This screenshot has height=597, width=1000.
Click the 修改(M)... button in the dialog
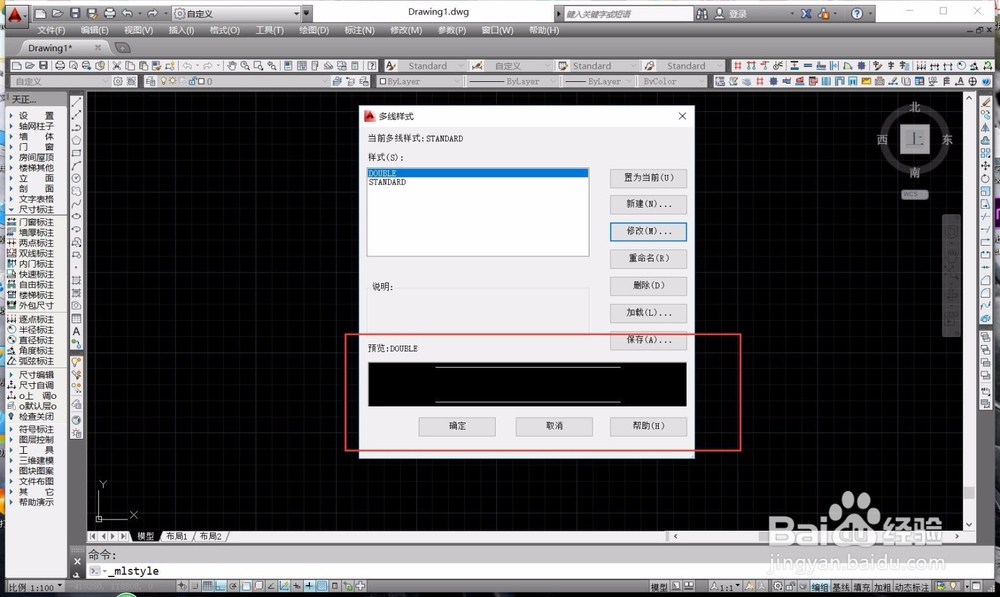click(x=648, y=231)
